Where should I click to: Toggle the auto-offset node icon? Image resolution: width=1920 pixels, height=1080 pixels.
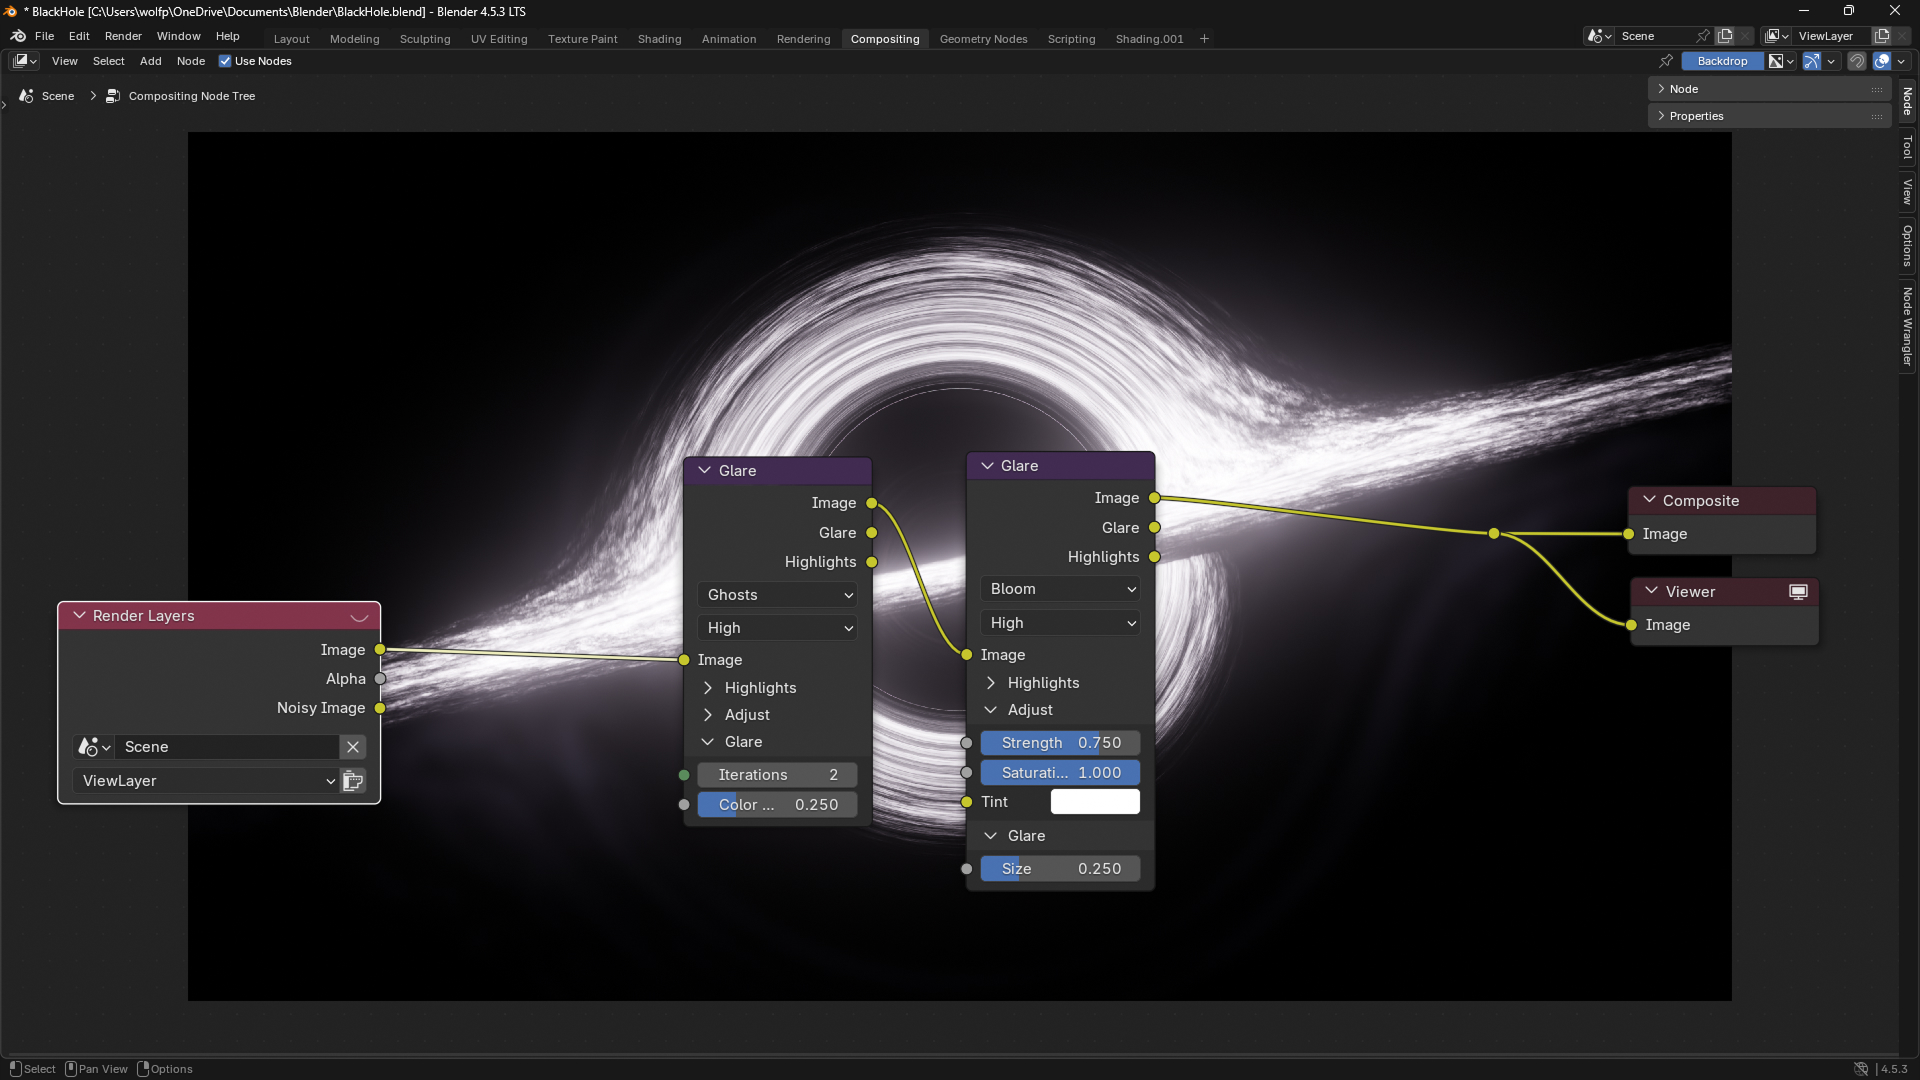pyautogui.click(x=1812, y=61)
